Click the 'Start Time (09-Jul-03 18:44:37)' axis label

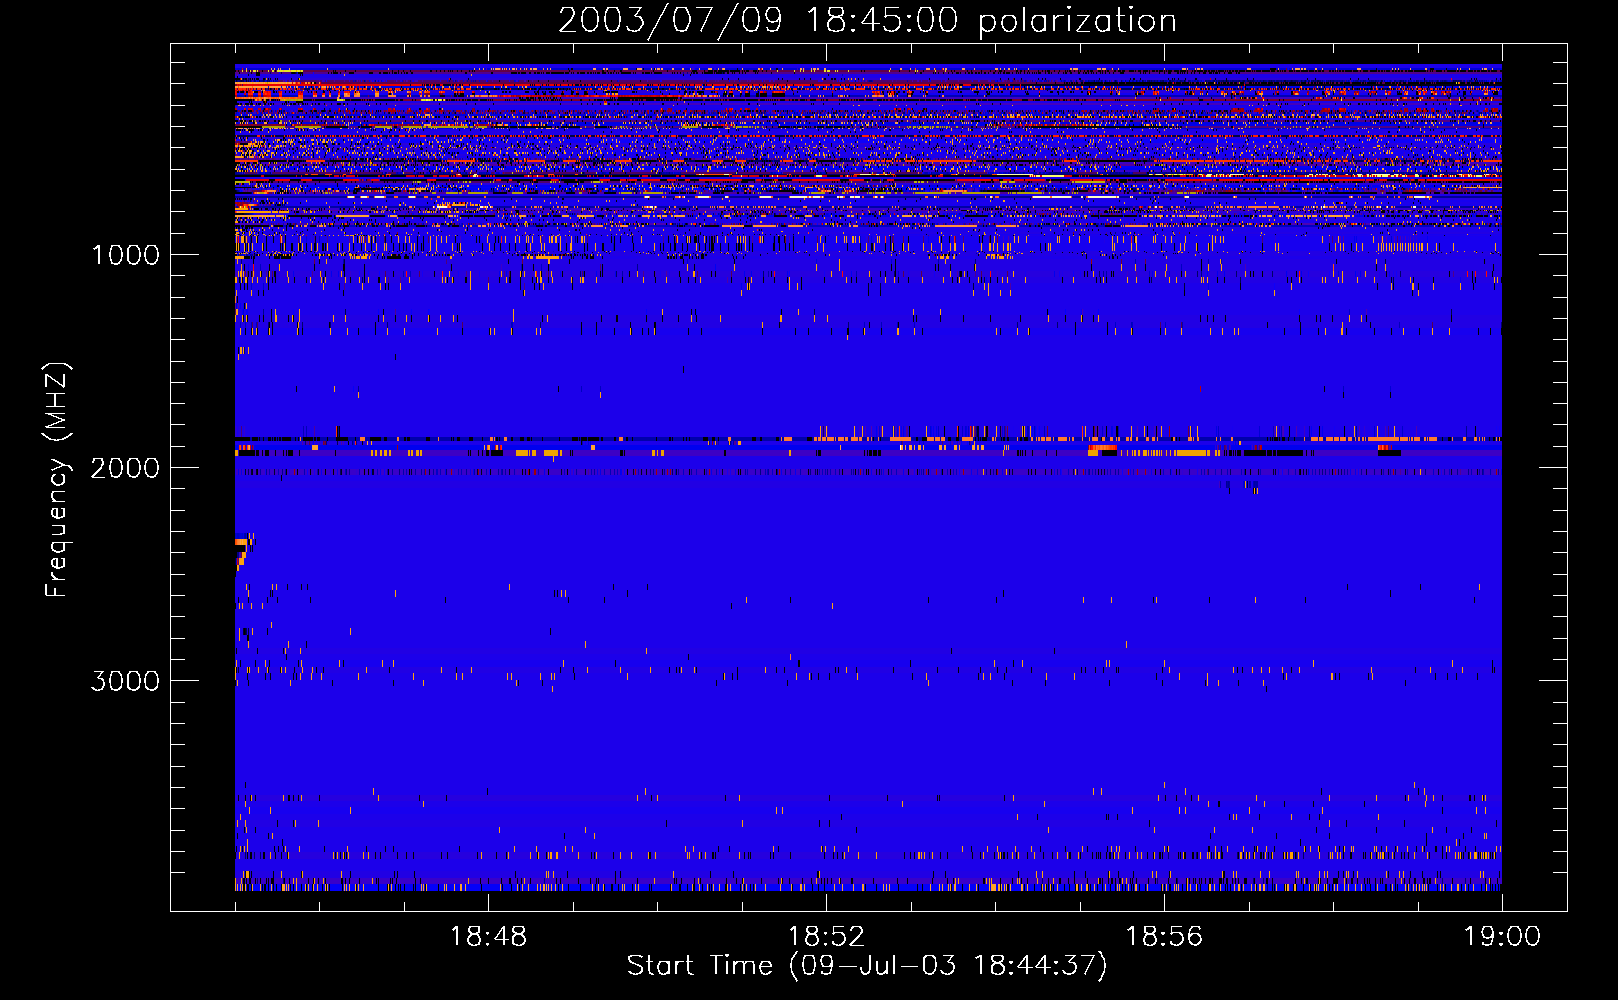click(x=867, y=966)
